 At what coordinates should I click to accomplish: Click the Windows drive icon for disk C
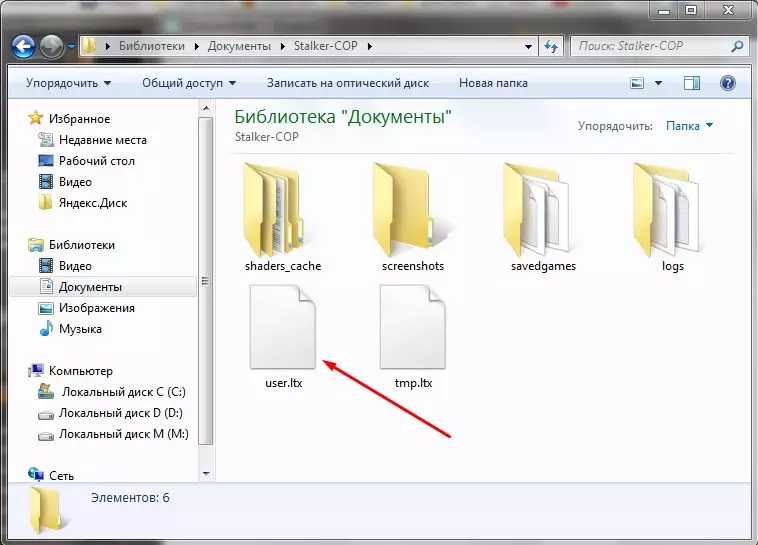point(46,391)
